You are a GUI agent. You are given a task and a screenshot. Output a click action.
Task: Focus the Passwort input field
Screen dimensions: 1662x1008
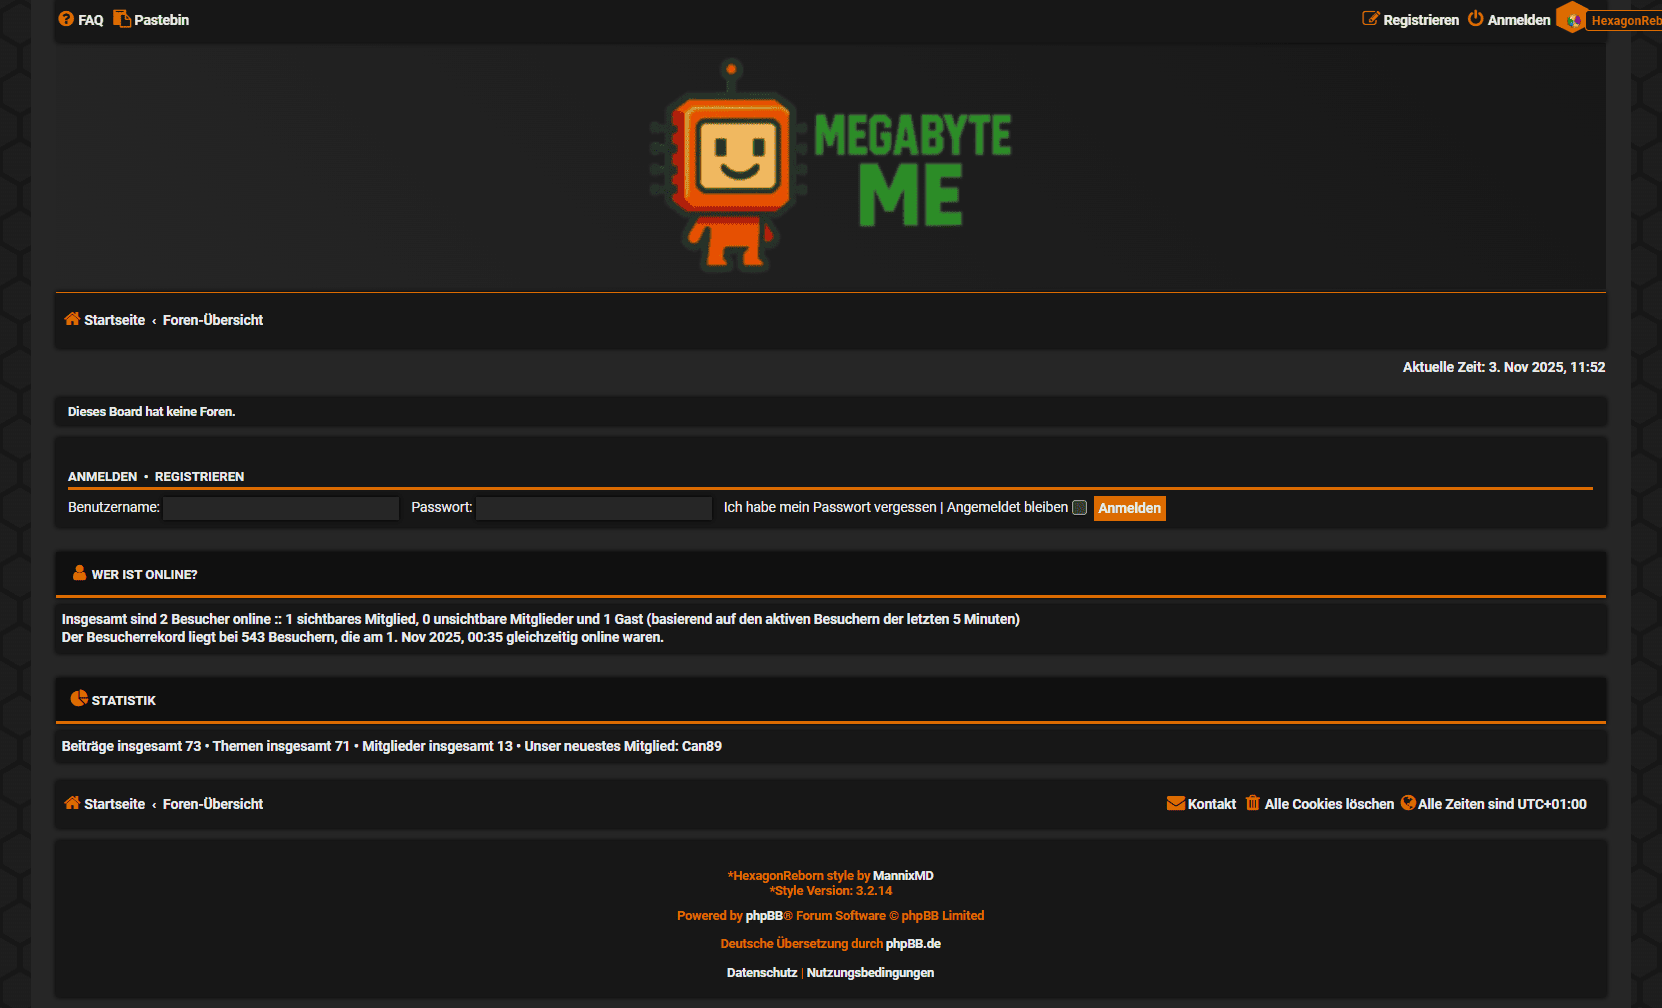(593, 508)
